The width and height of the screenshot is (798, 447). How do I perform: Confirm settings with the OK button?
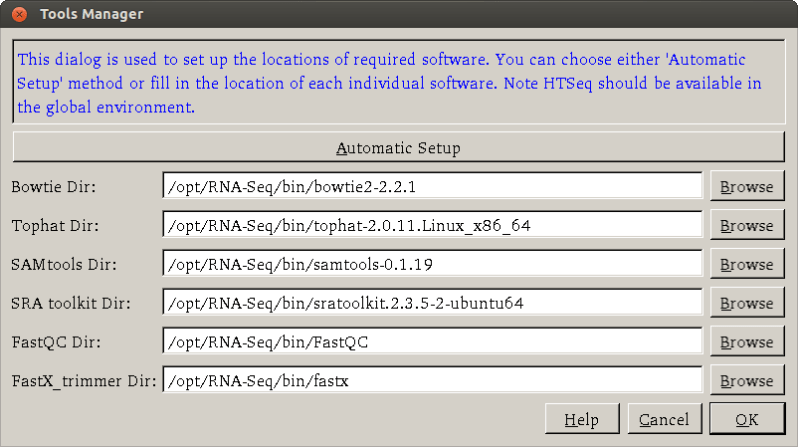coord(747,418)
